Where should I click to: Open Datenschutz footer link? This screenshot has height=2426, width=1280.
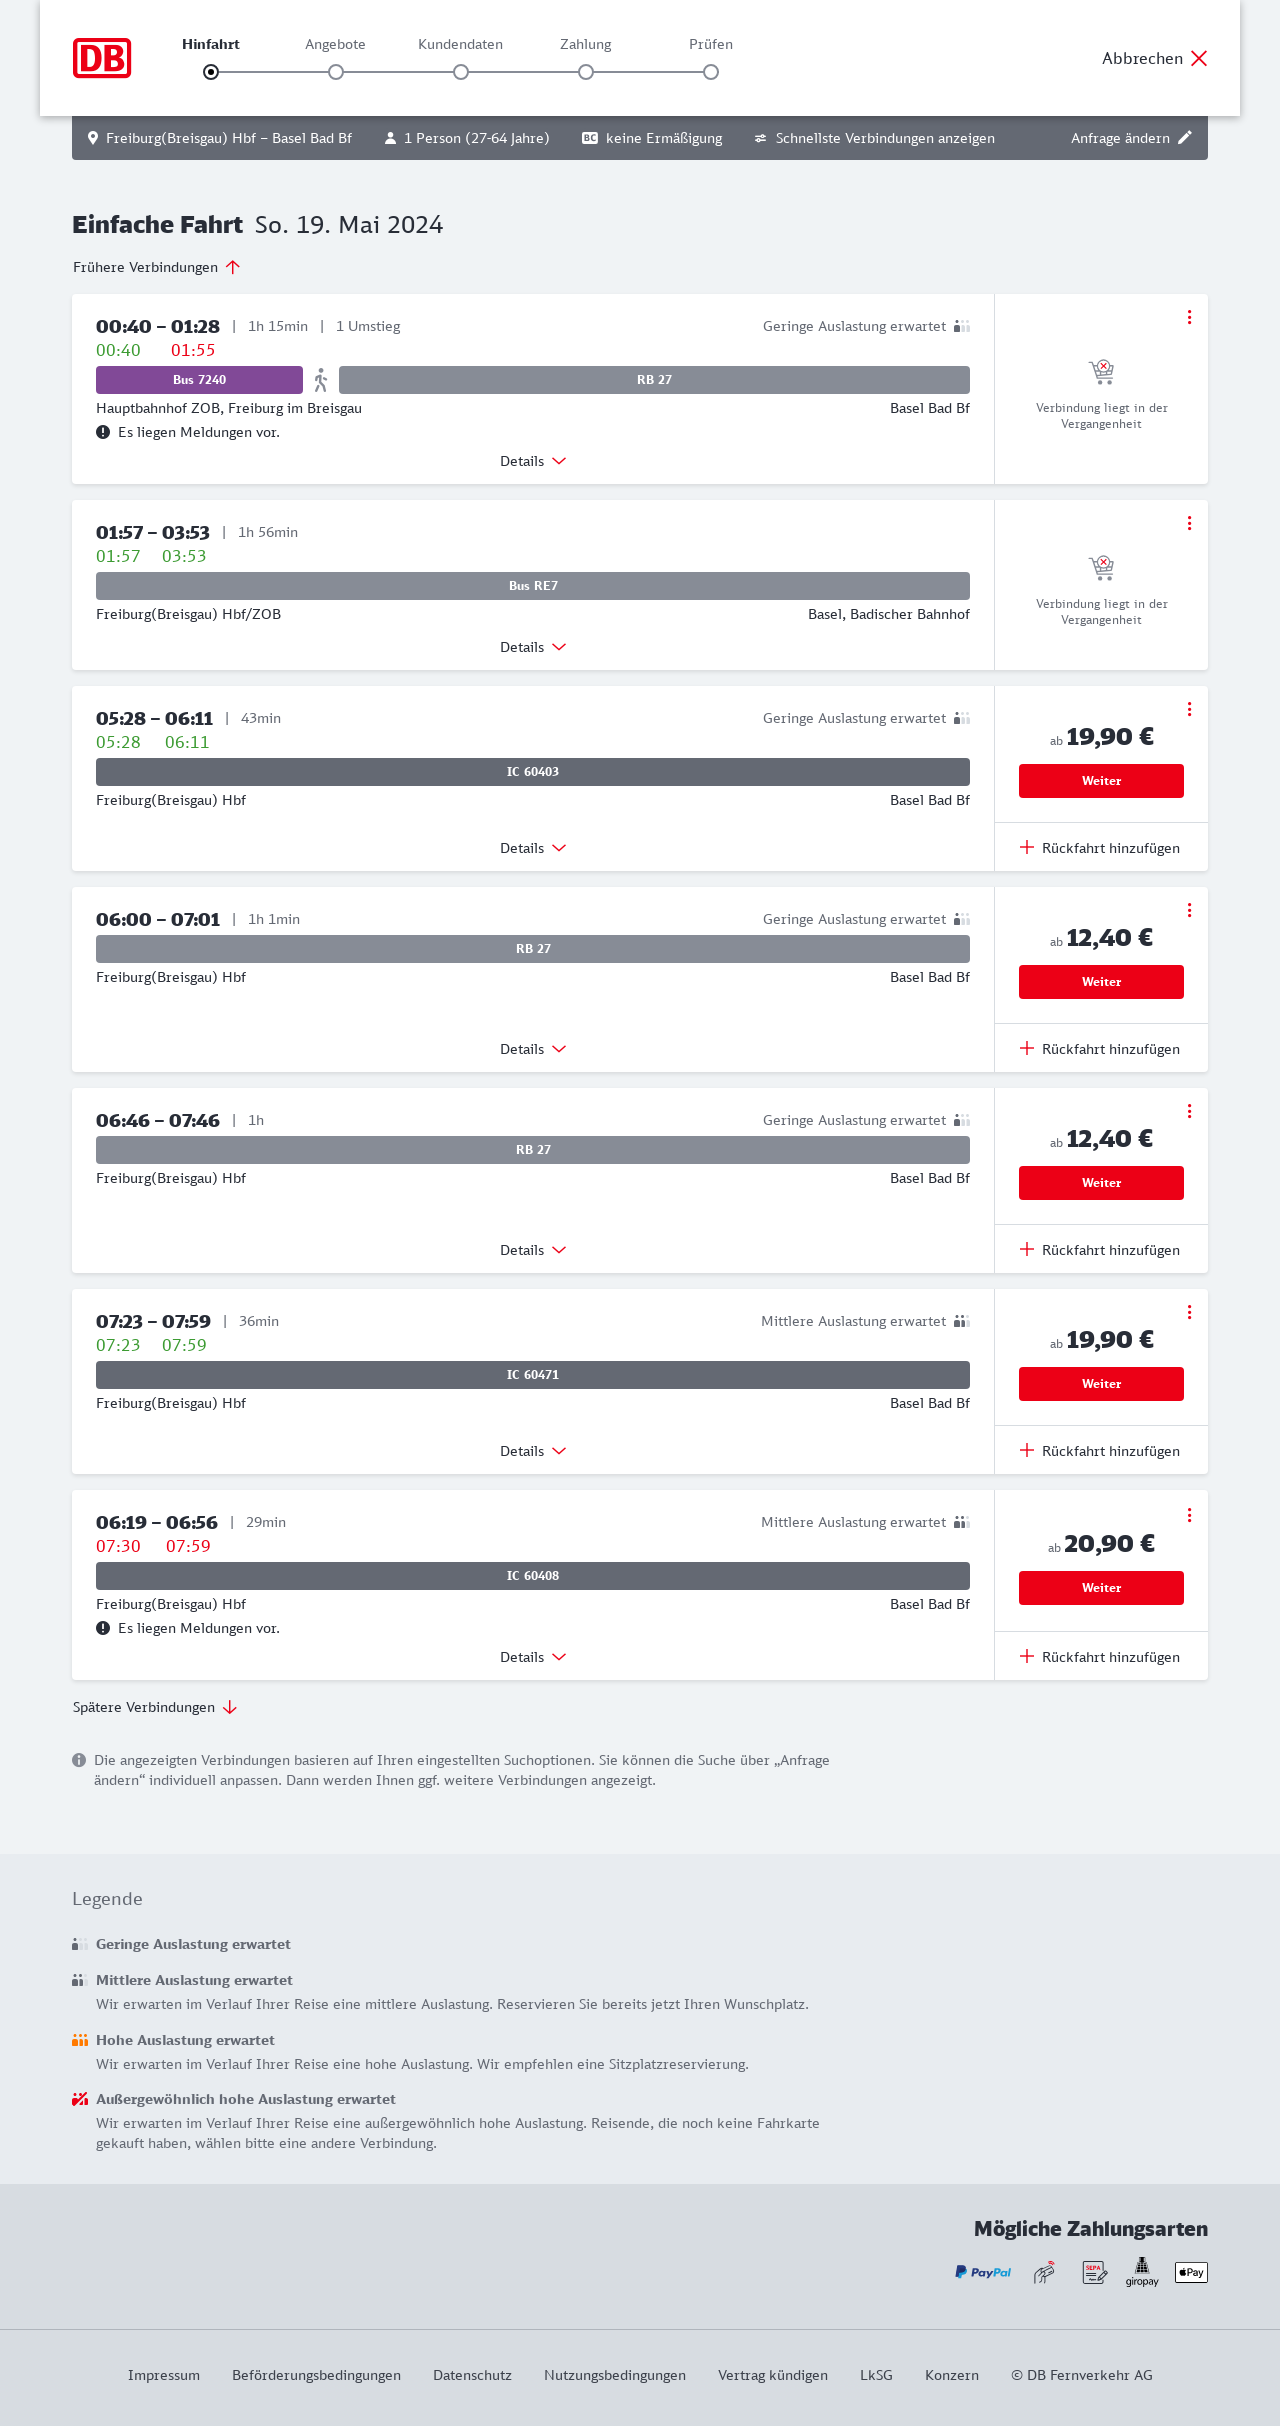pyautogui.click(x=472, y=2375)
